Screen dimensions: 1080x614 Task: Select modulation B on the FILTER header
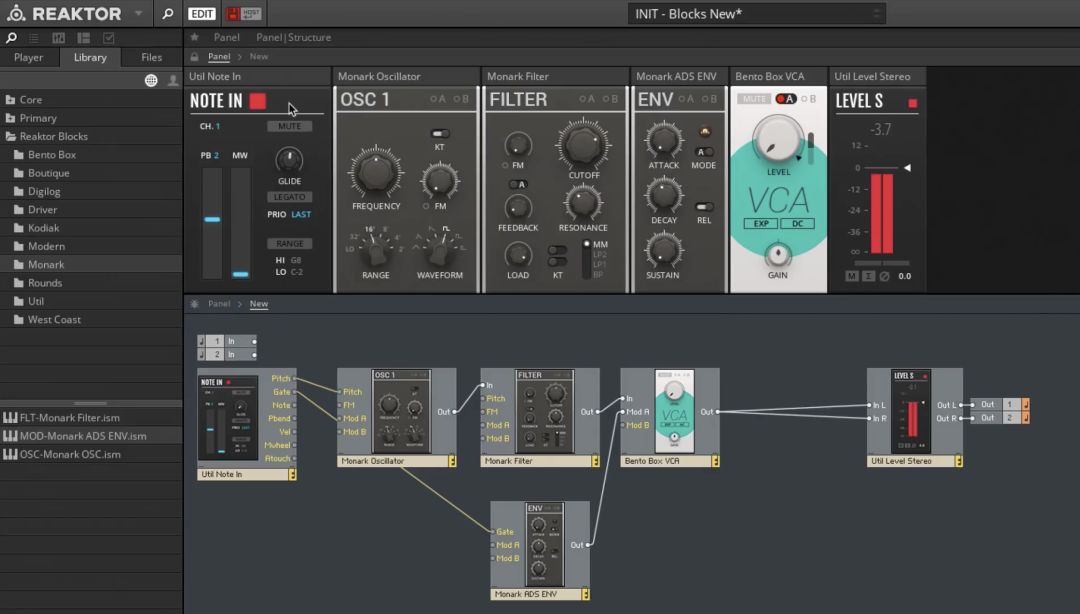[x=610, y=99]
